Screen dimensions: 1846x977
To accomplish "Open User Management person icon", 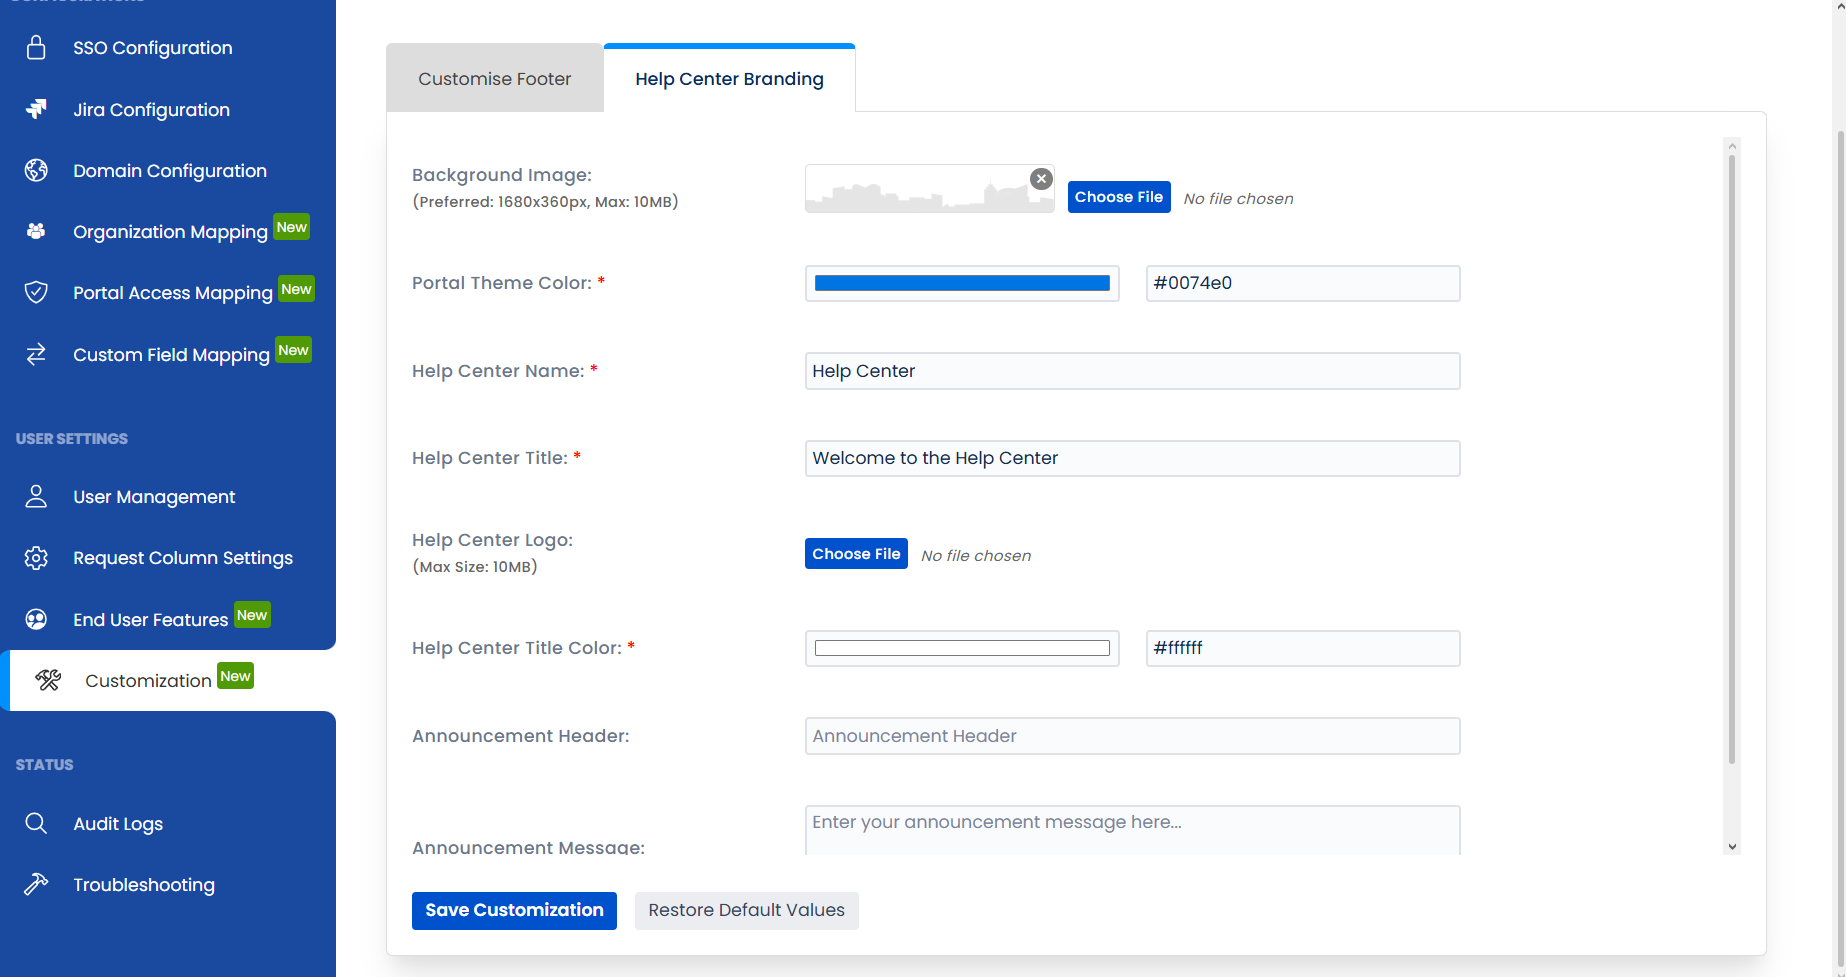I will pos(36,496).
